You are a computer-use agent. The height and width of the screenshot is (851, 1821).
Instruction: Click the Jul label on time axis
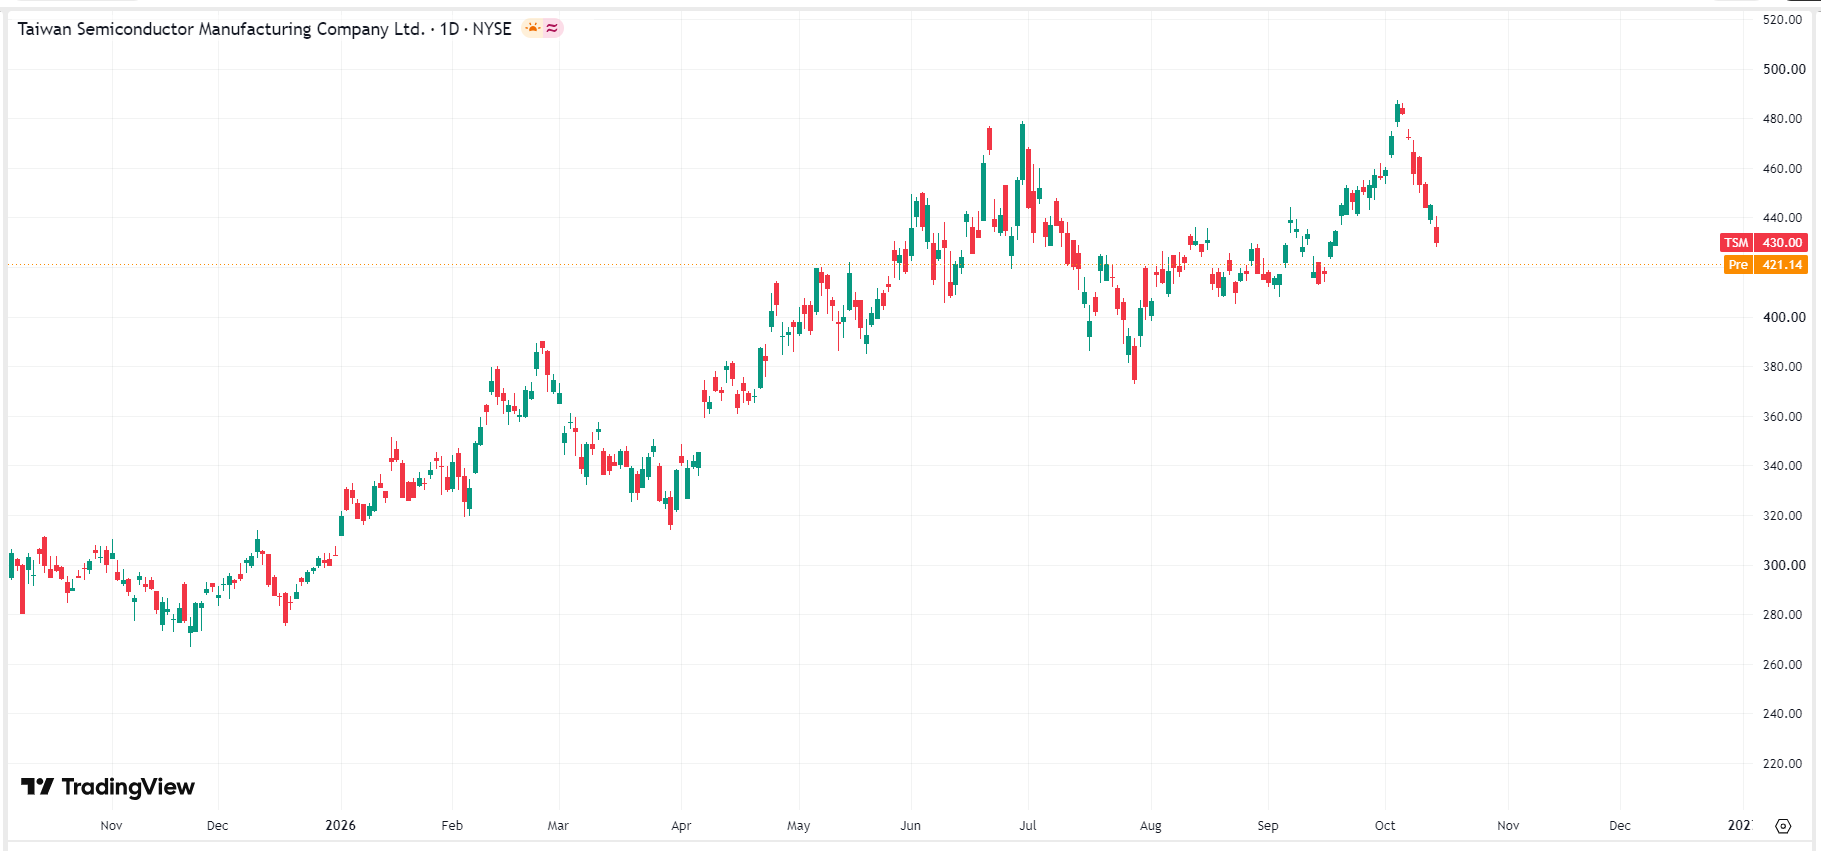(1028, 826)
